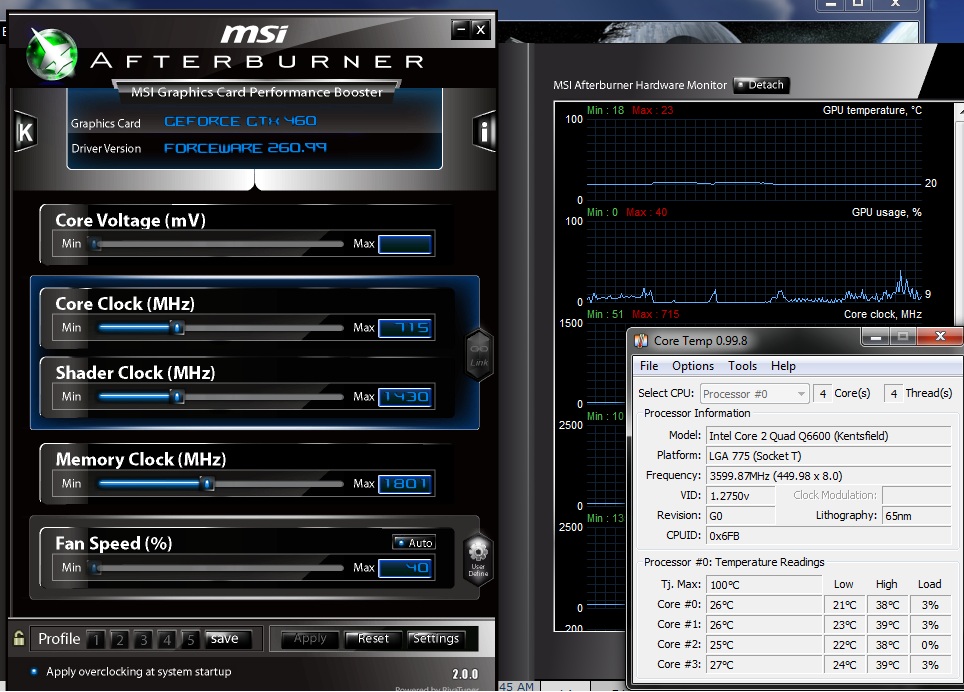The height and width of the screenshot is (692, 964).
Task: Open fan User Define gear icon
Action: pos(478,557)
